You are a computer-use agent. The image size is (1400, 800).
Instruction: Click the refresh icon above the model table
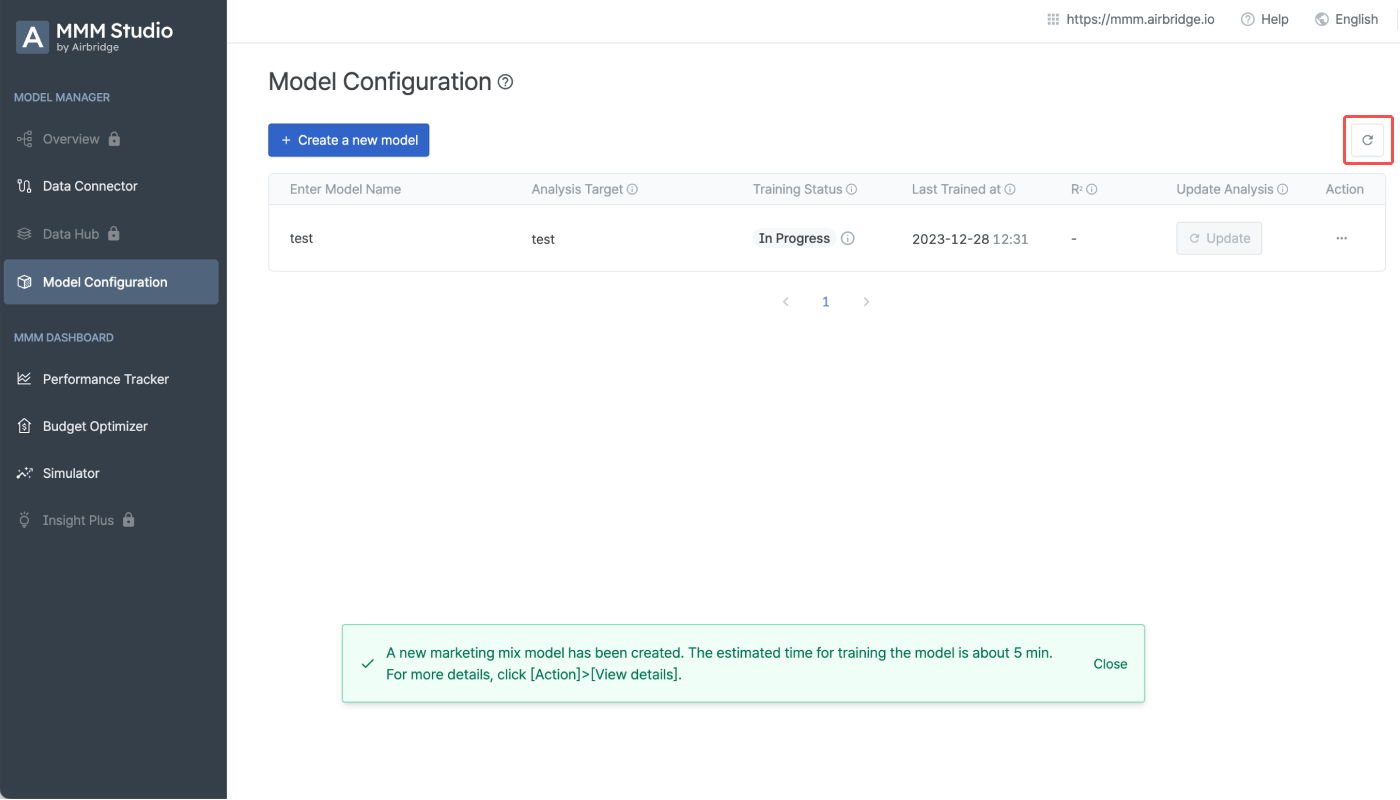pyautogui.click(x=1368, y=140)
